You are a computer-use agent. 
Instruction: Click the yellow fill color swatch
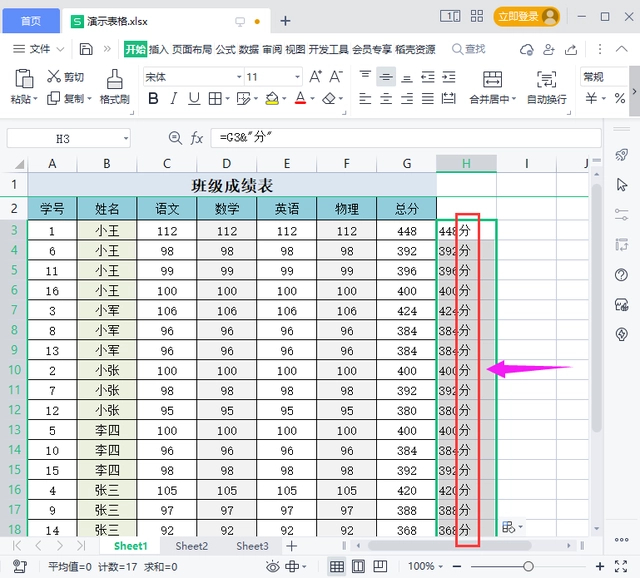click(271, 99)
